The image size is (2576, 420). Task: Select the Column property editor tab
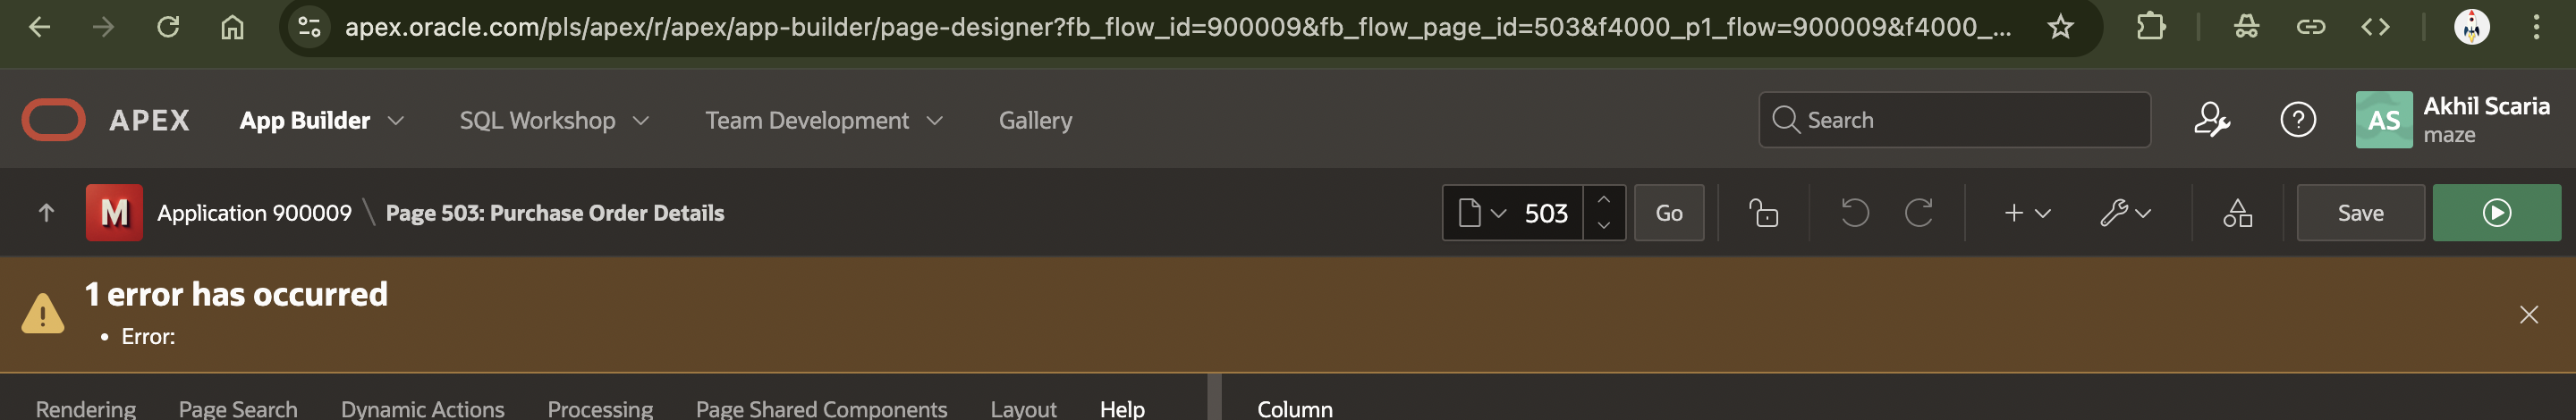[1295, 408]
